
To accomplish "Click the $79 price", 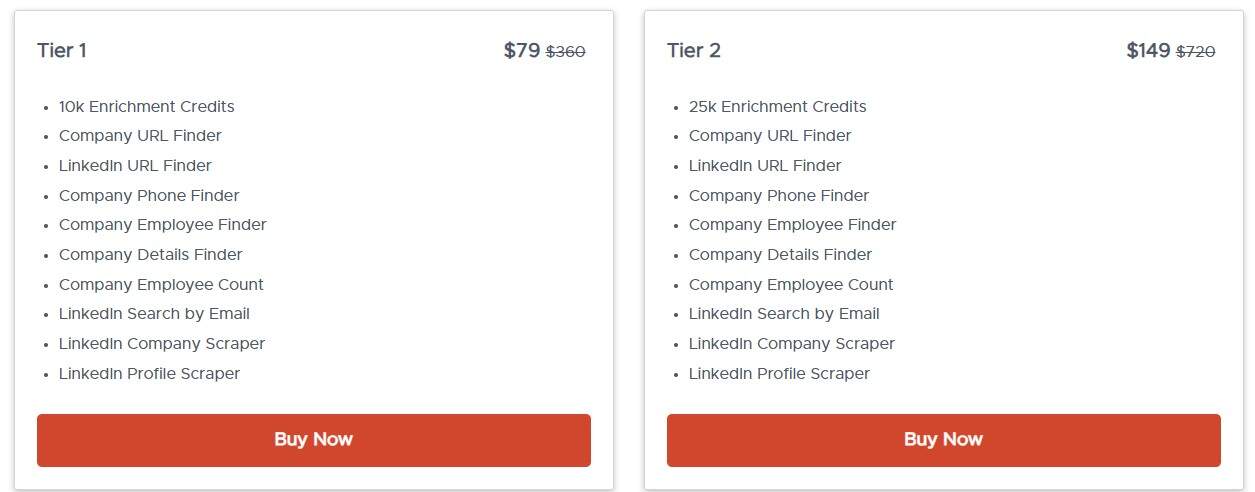I will [x=522, y=51].
